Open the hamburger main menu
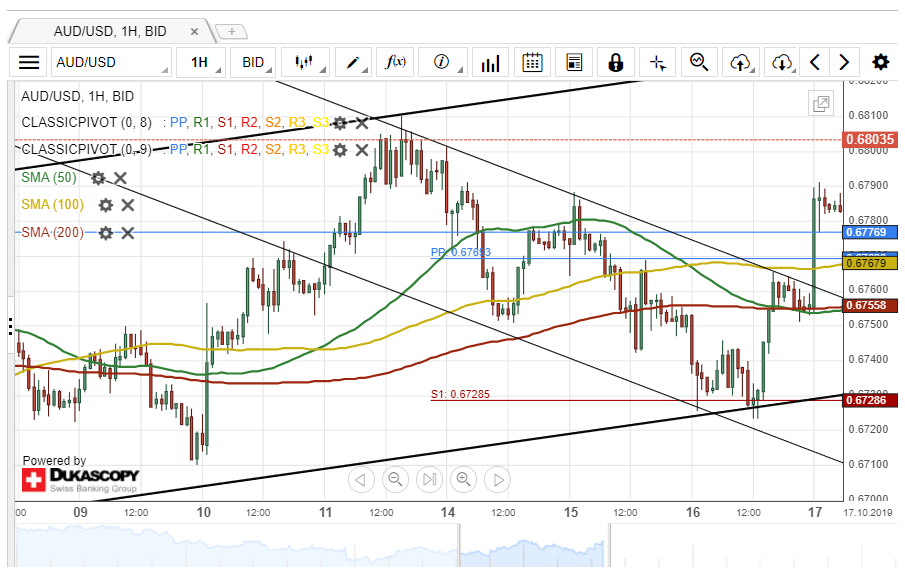Screen dimensions: 905x573 click(28, 62)
